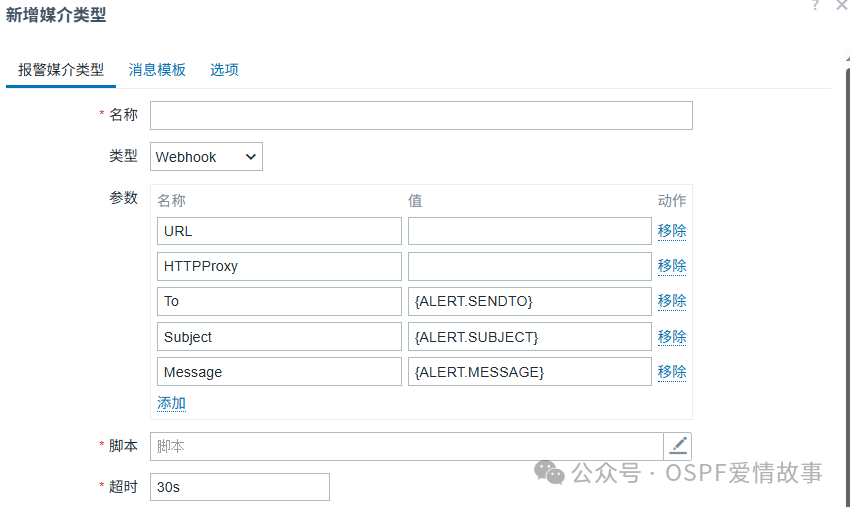Remove the To parameter row
The height and width of the screenshot is (507, 850).
point(672,301)
